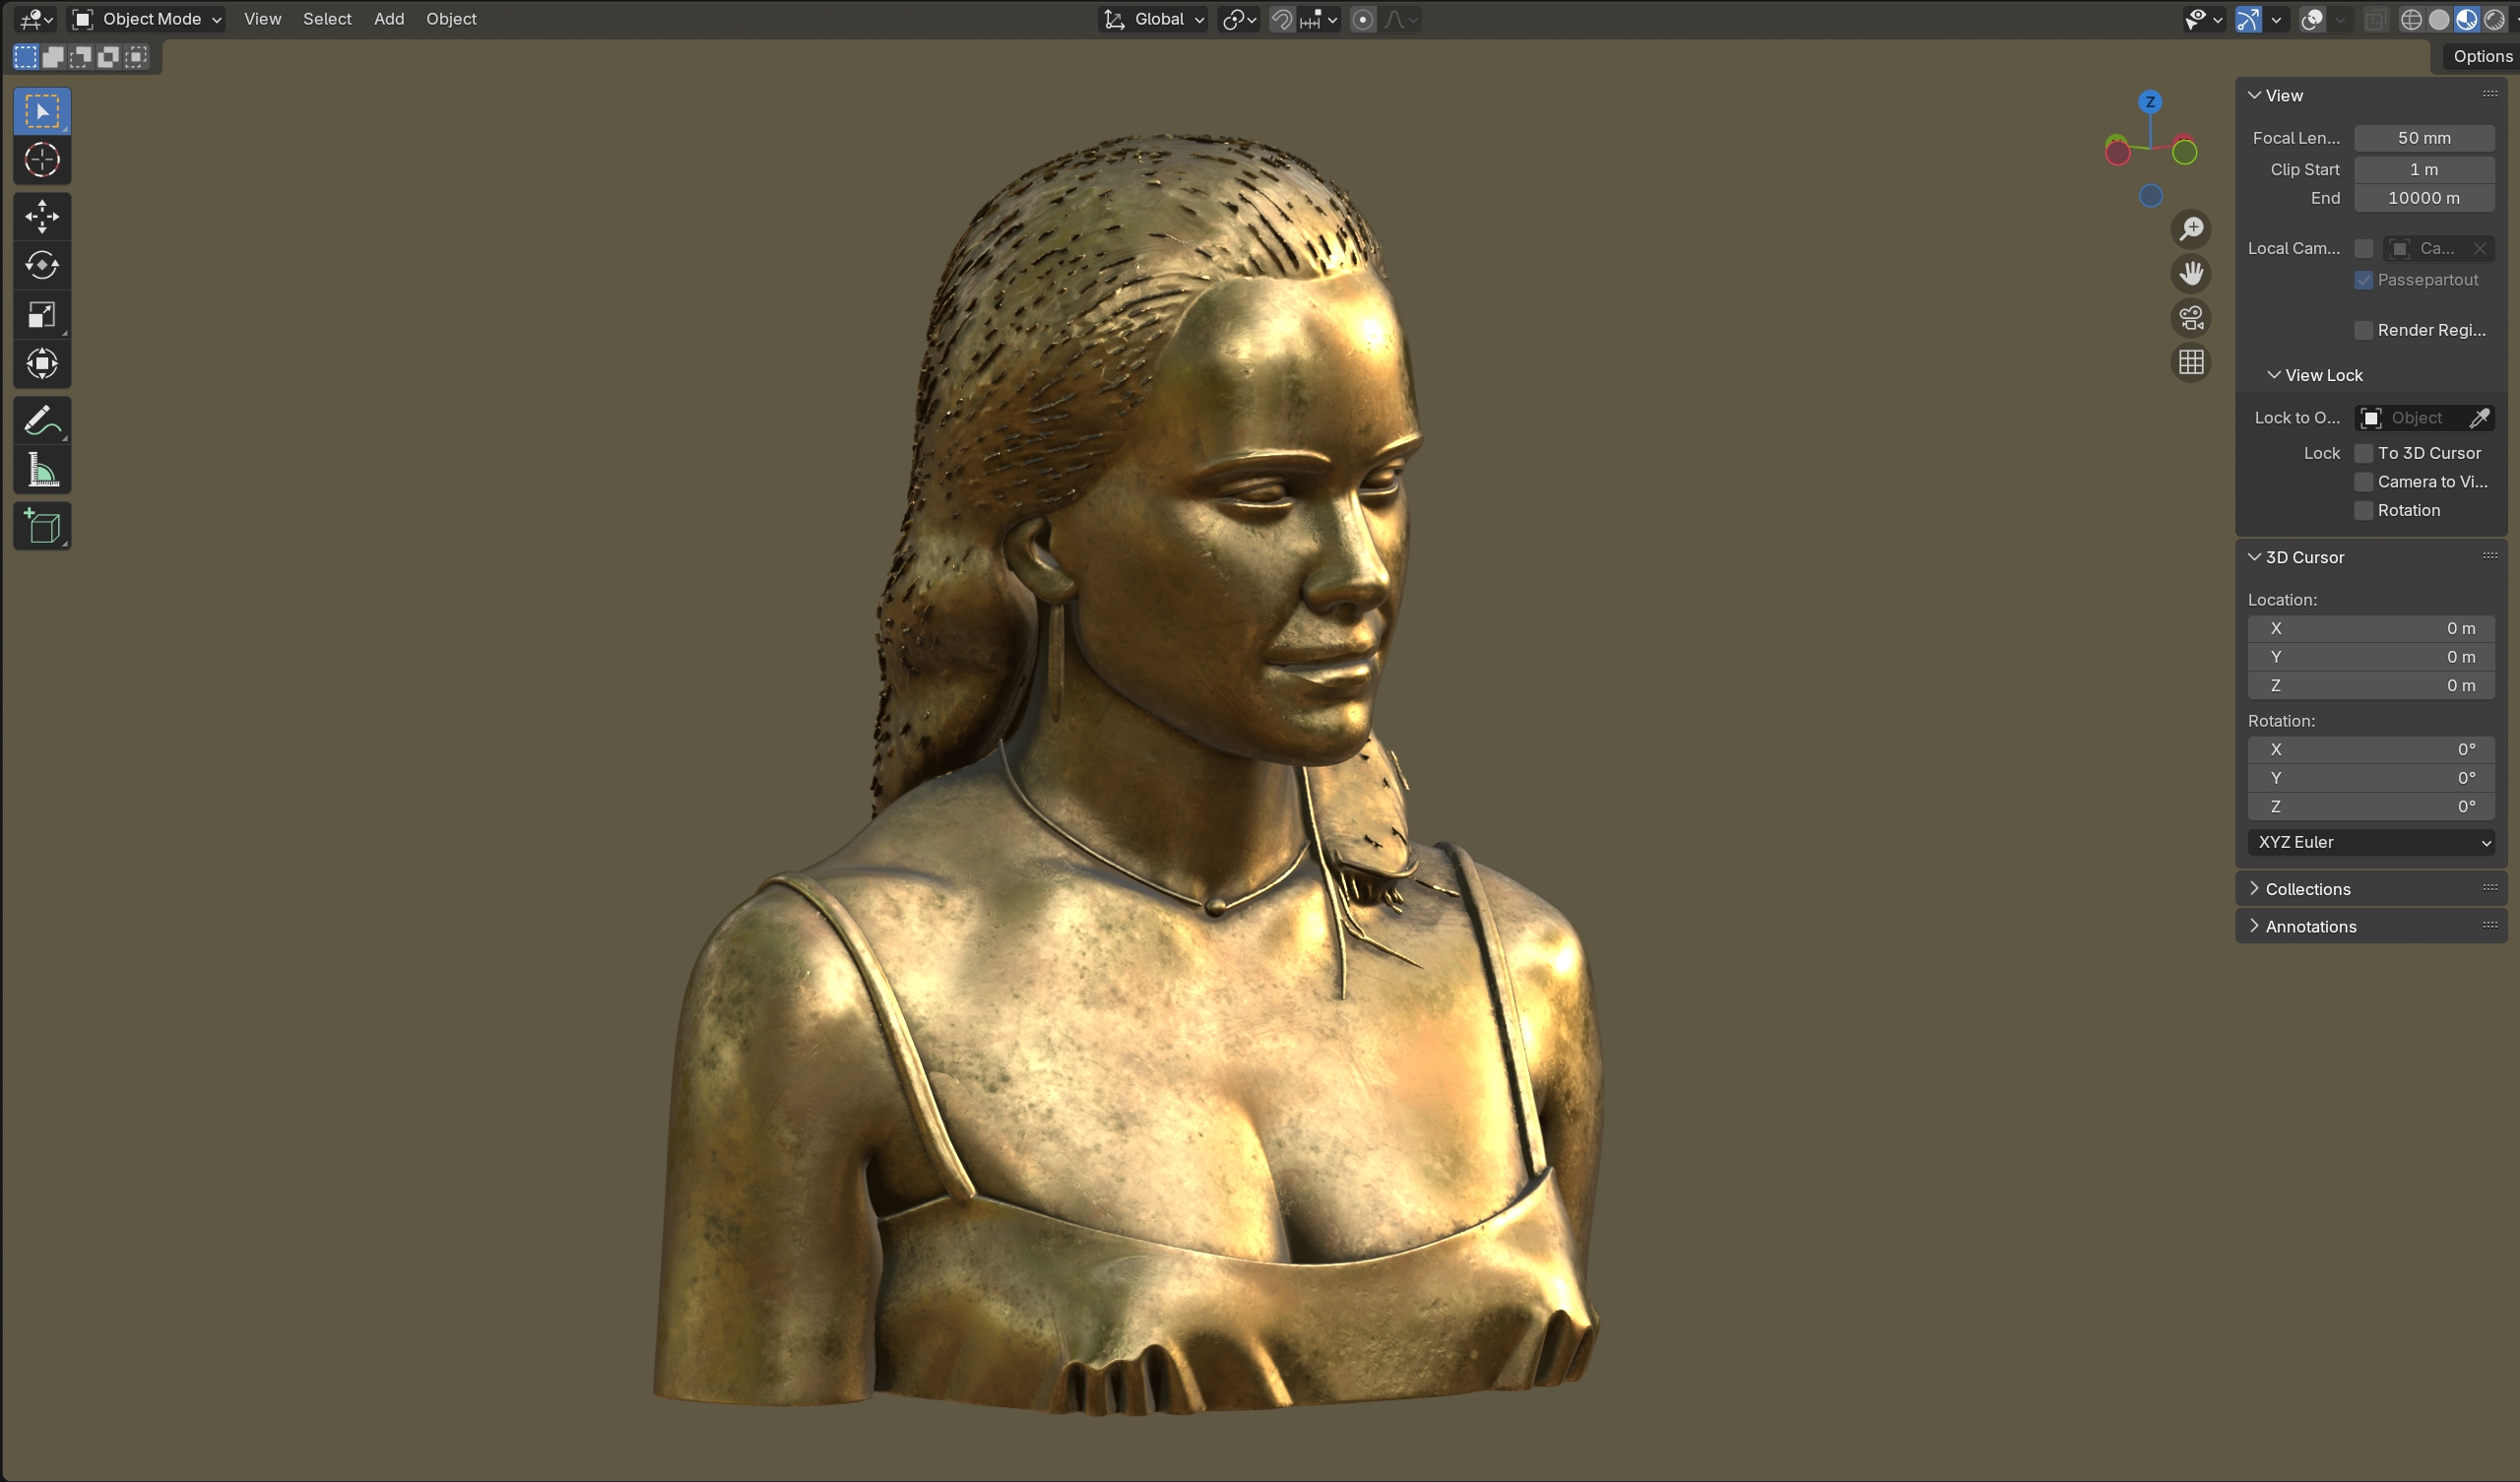Viewport: 2520px width, 1482px height.
Task: Select the Add Cube tool
Action: coord(42,526)
